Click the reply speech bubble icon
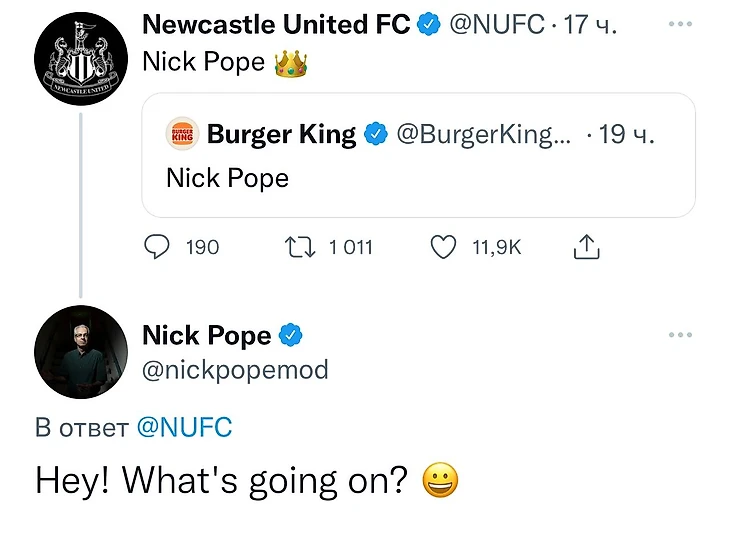 click(x=157, y=247)
